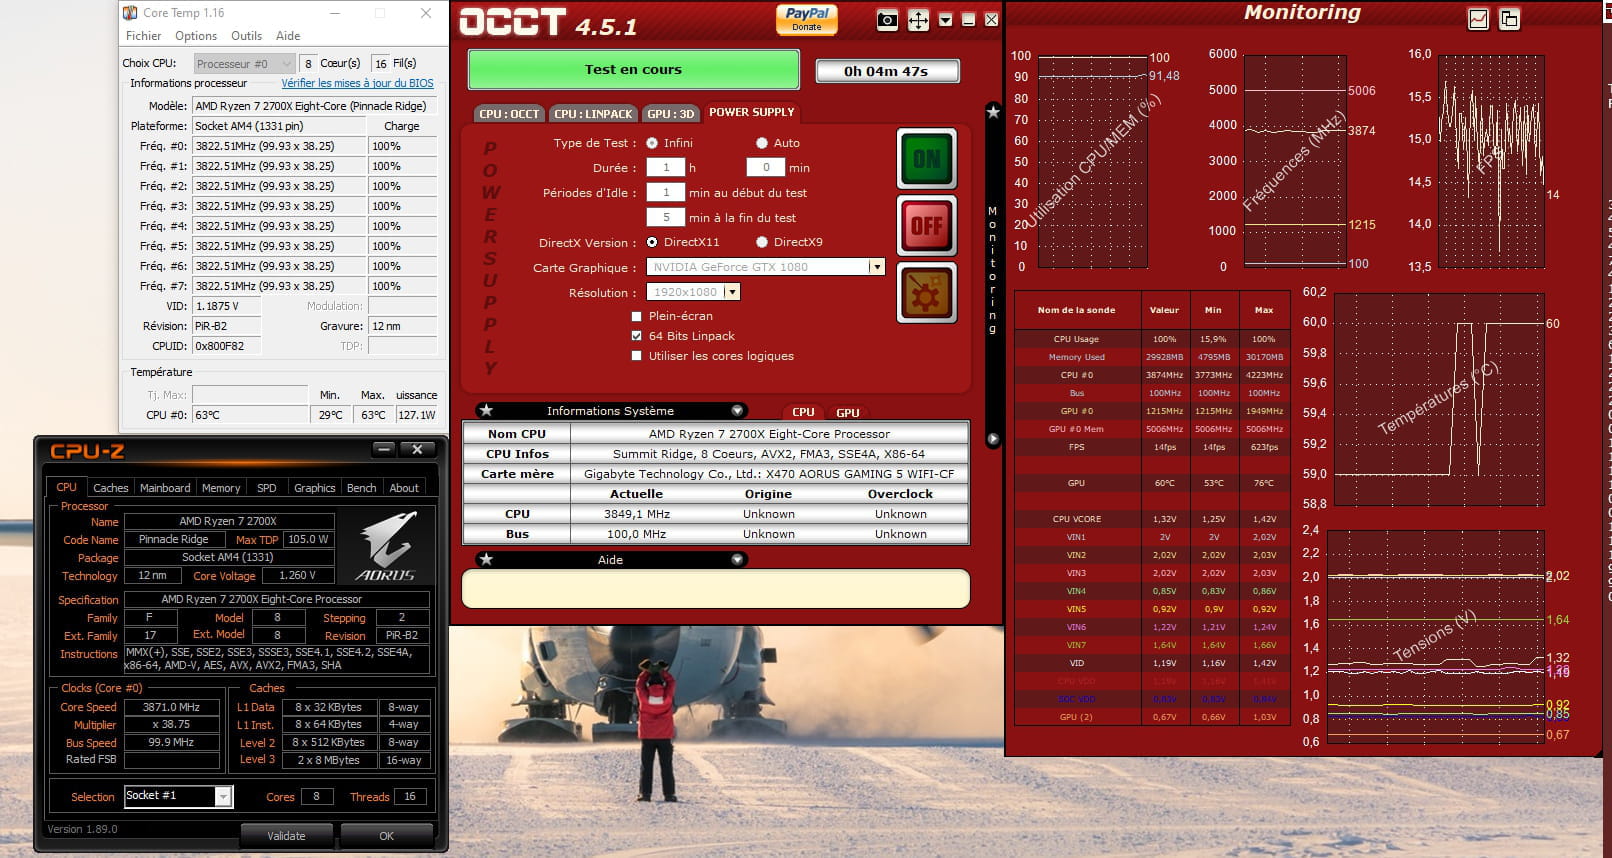Open the Résolution dropdown
Viewport: 1612px width, 858px height.
point(732,292)
